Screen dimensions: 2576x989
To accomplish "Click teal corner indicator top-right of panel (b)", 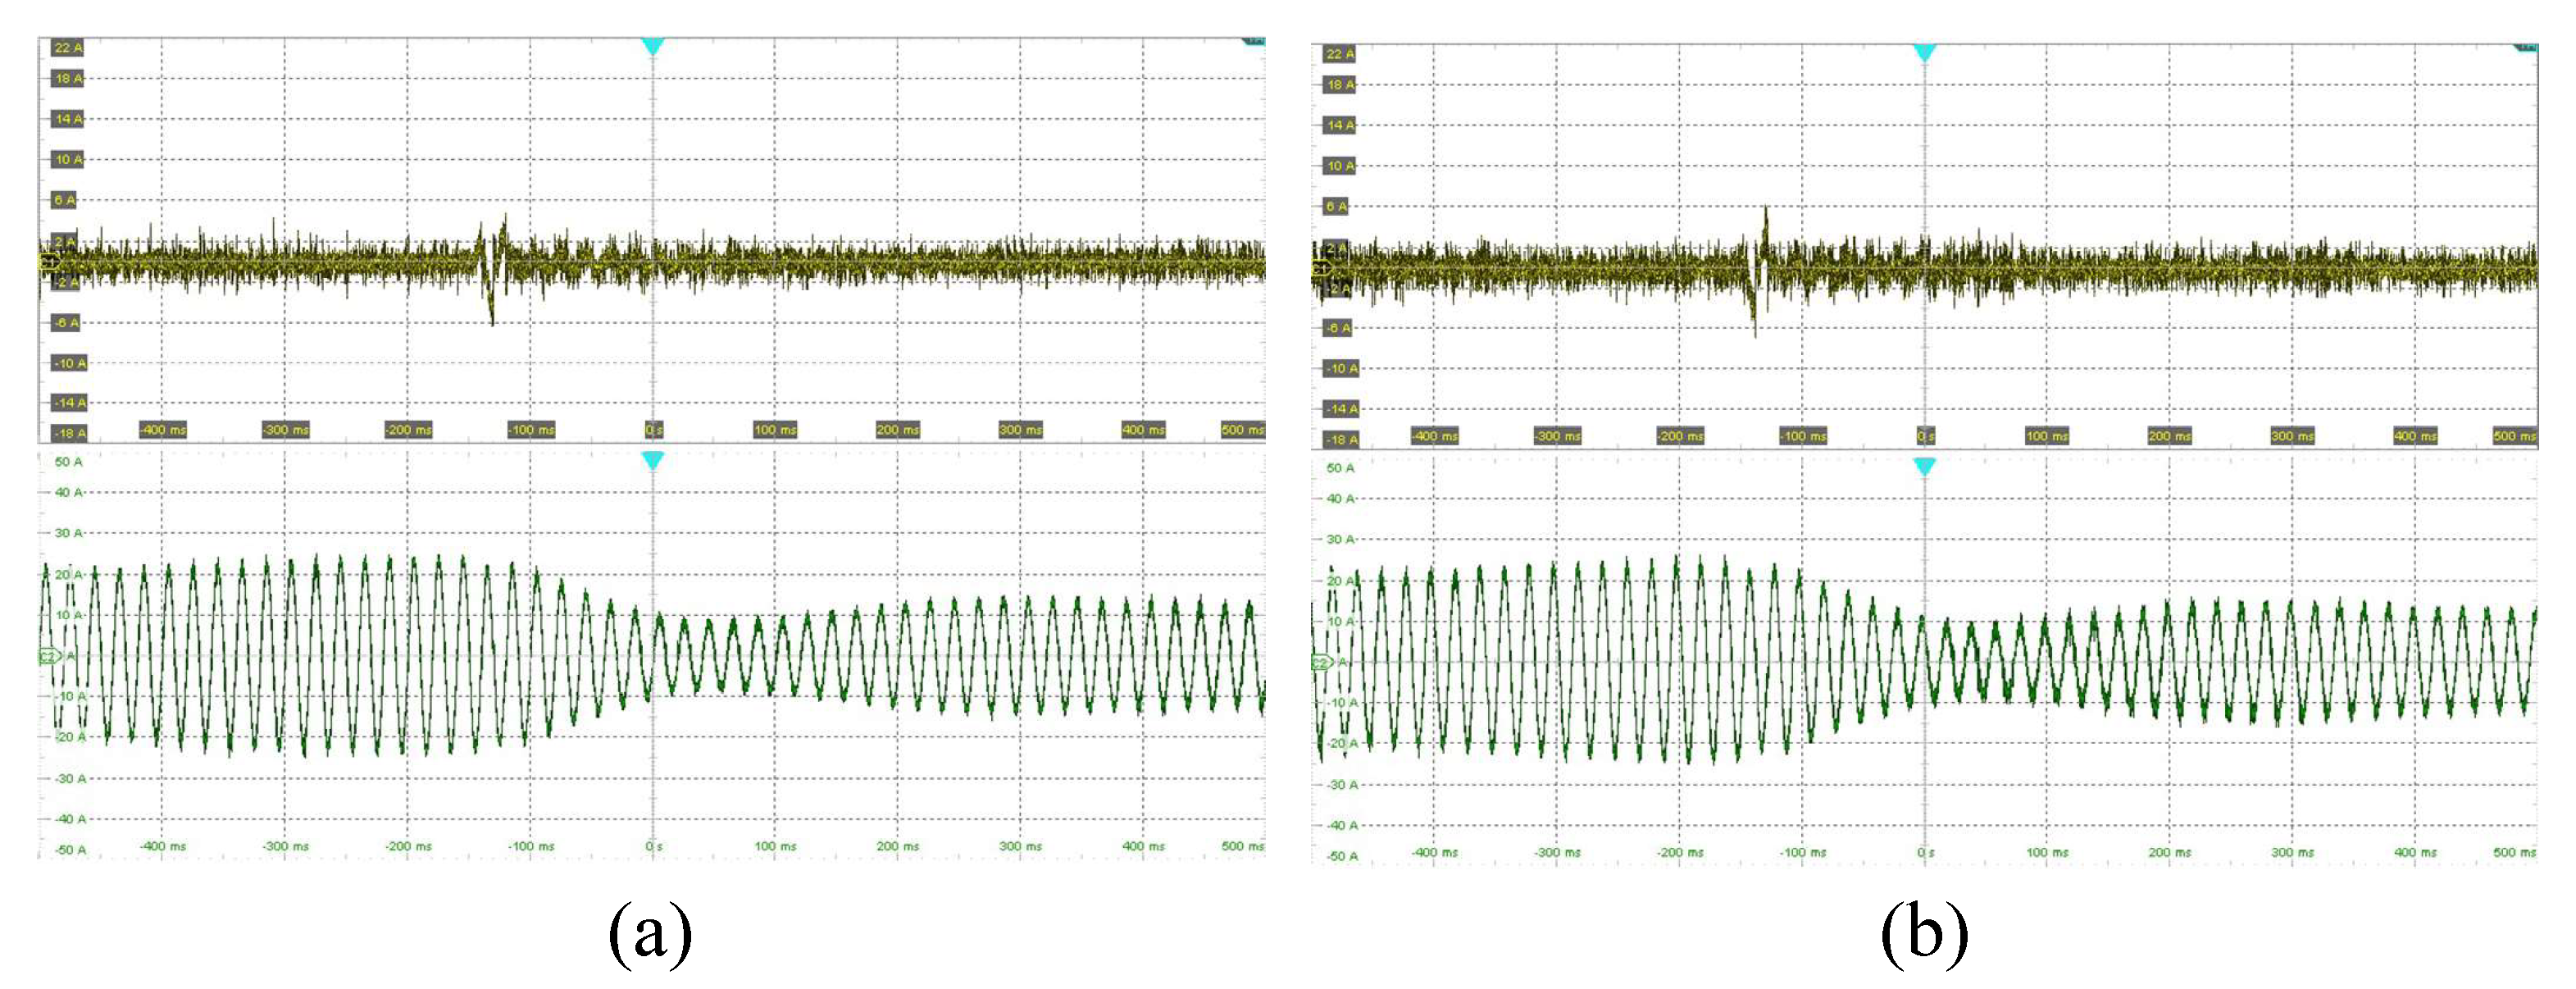I will [2526, 47].
